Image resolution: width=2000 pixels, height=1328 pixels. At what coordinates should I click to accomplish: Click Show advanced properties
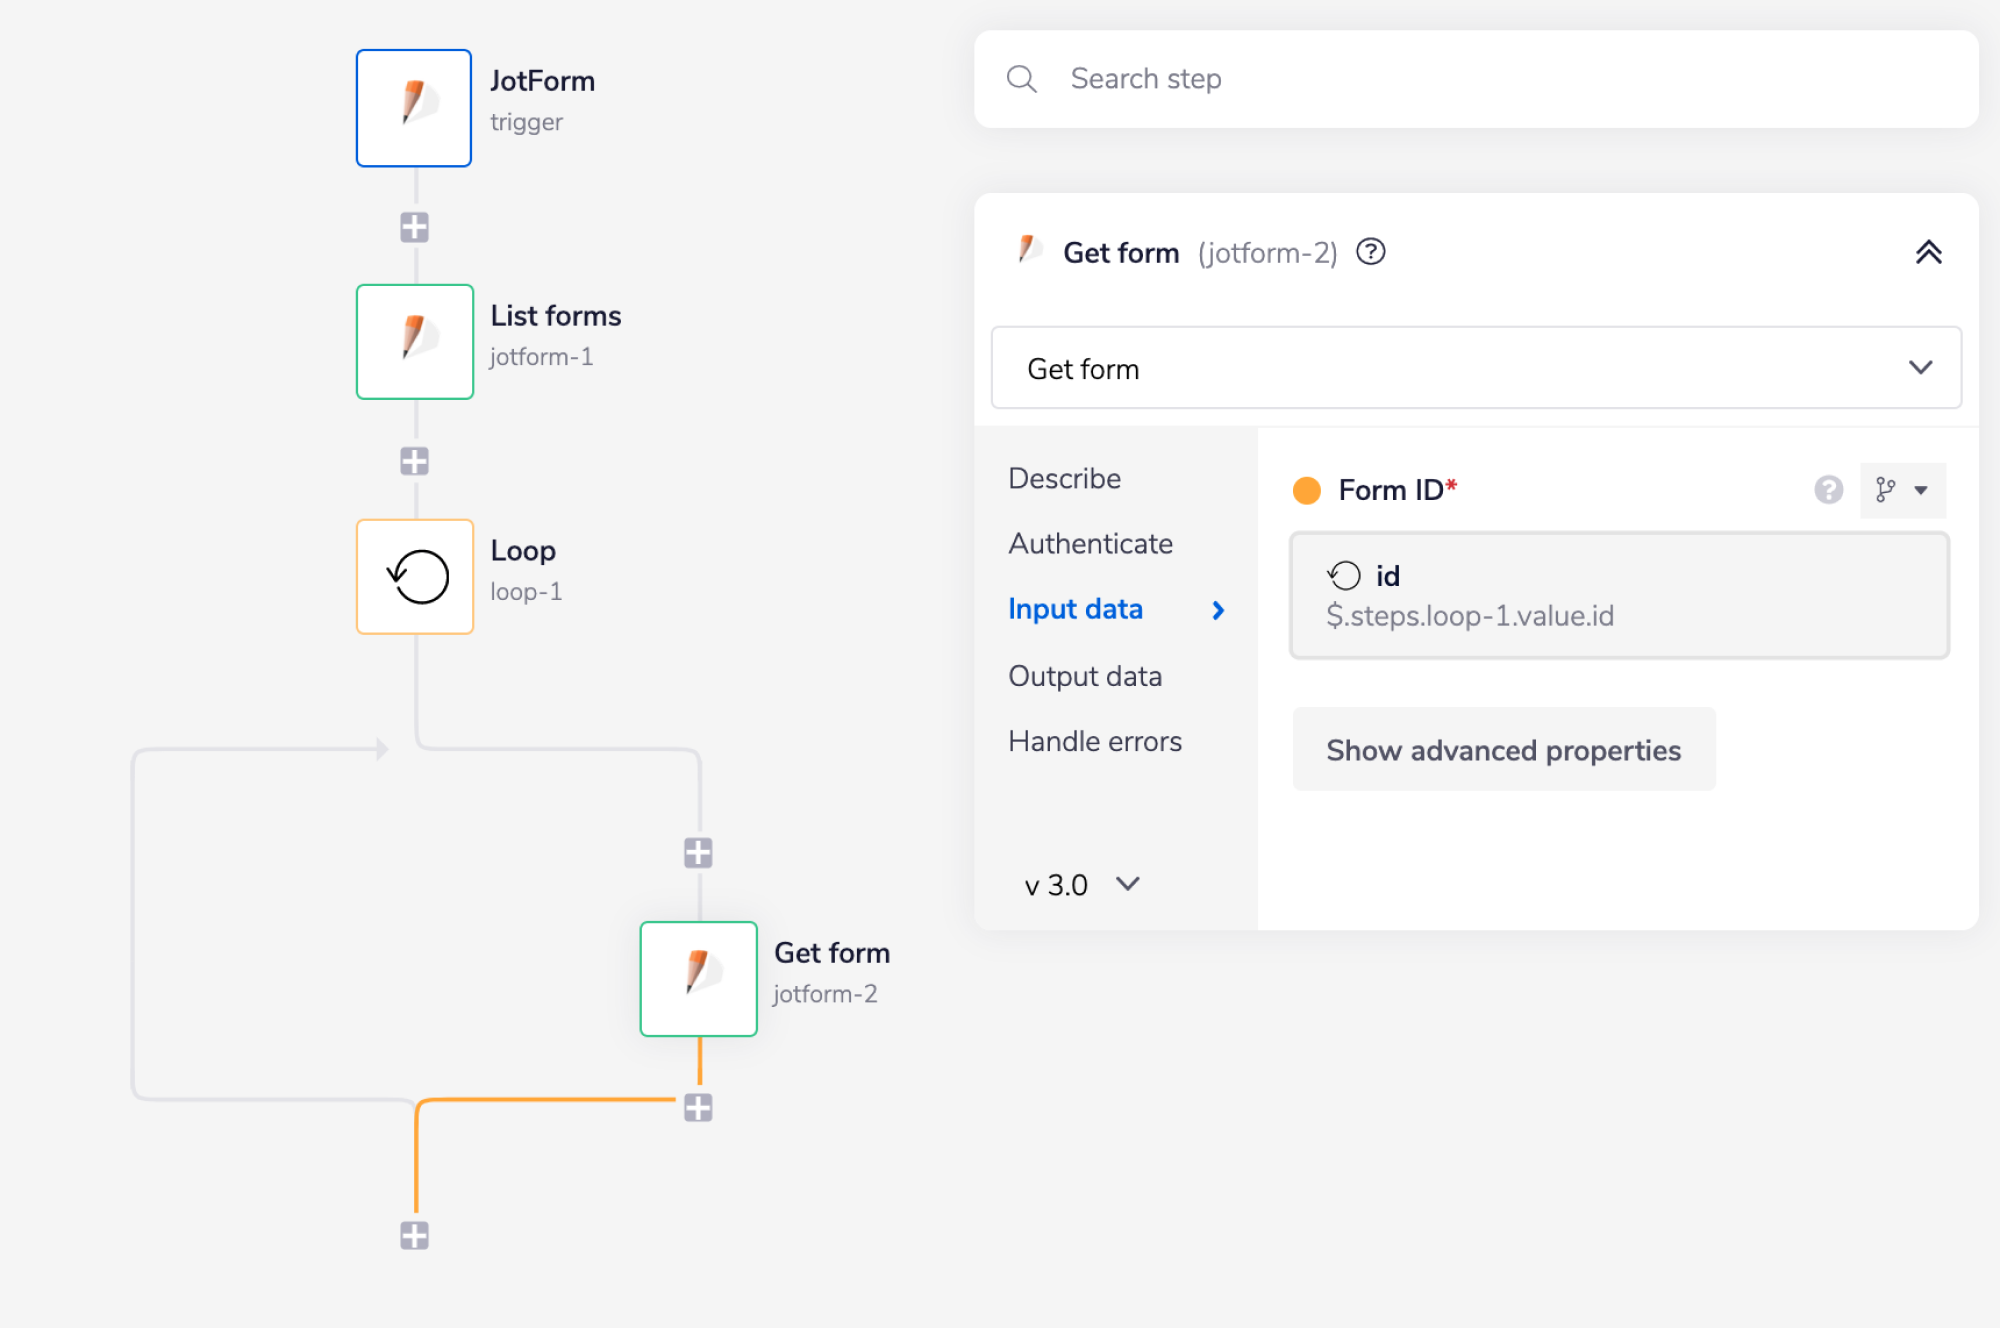pyautogui.click(x=1503, y=750)
